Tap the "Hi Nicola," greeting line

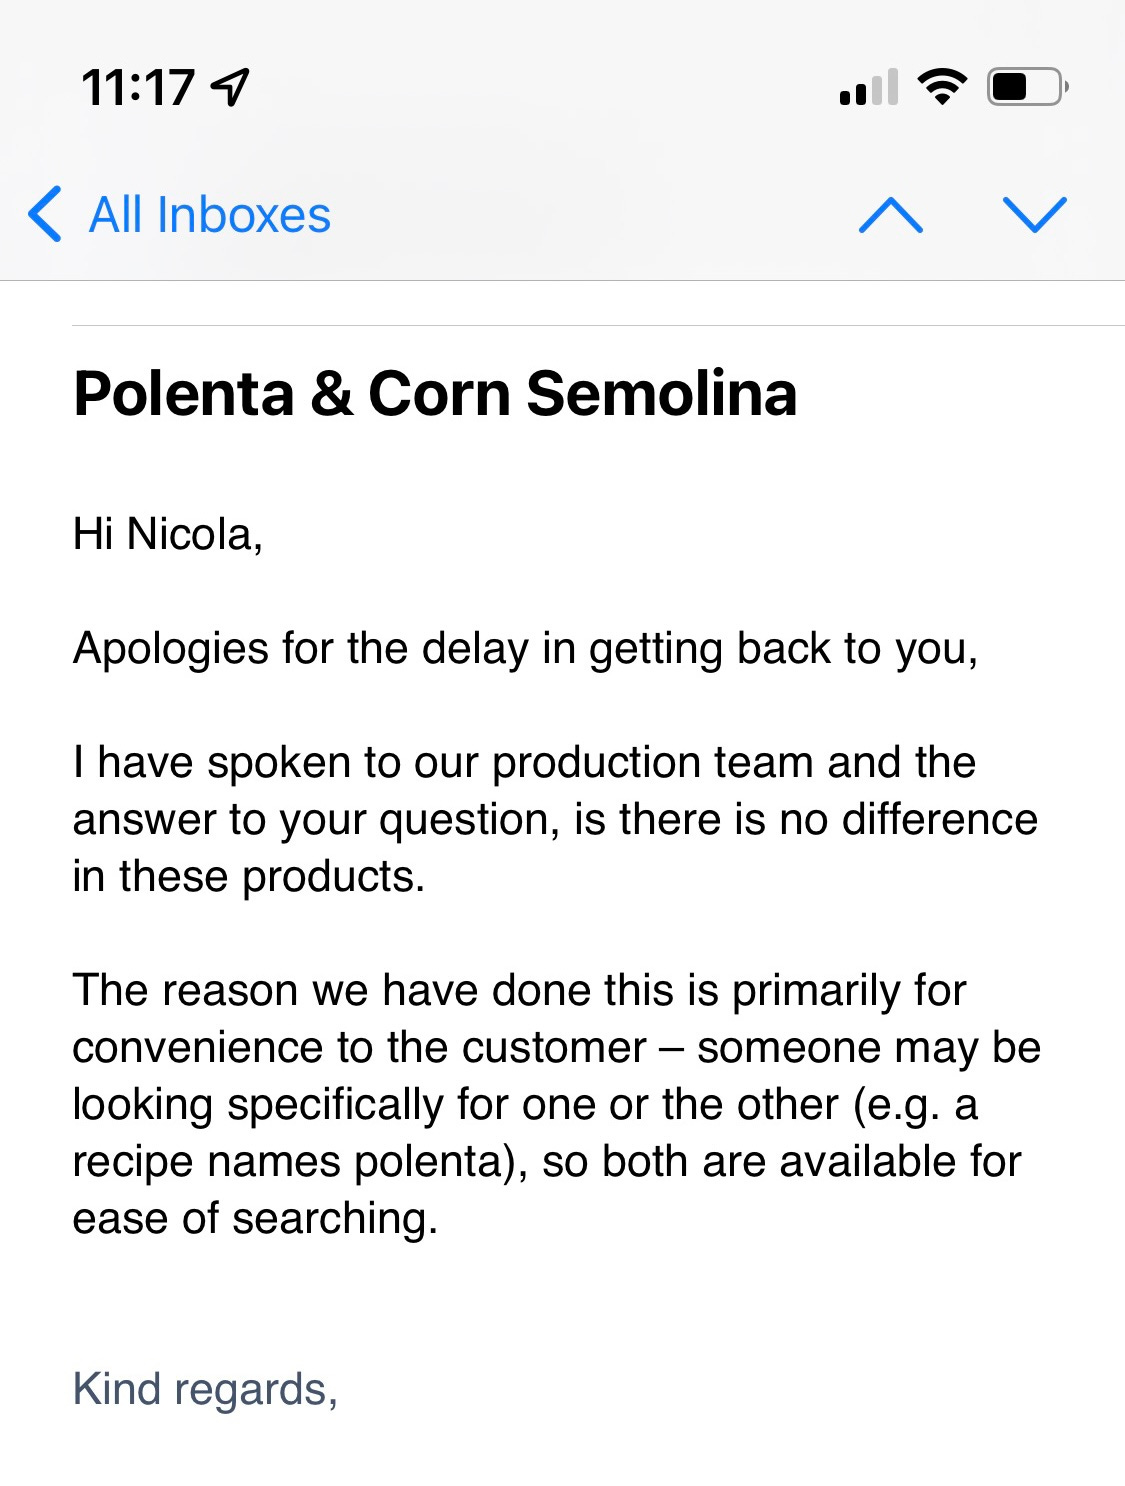point(167,534)
